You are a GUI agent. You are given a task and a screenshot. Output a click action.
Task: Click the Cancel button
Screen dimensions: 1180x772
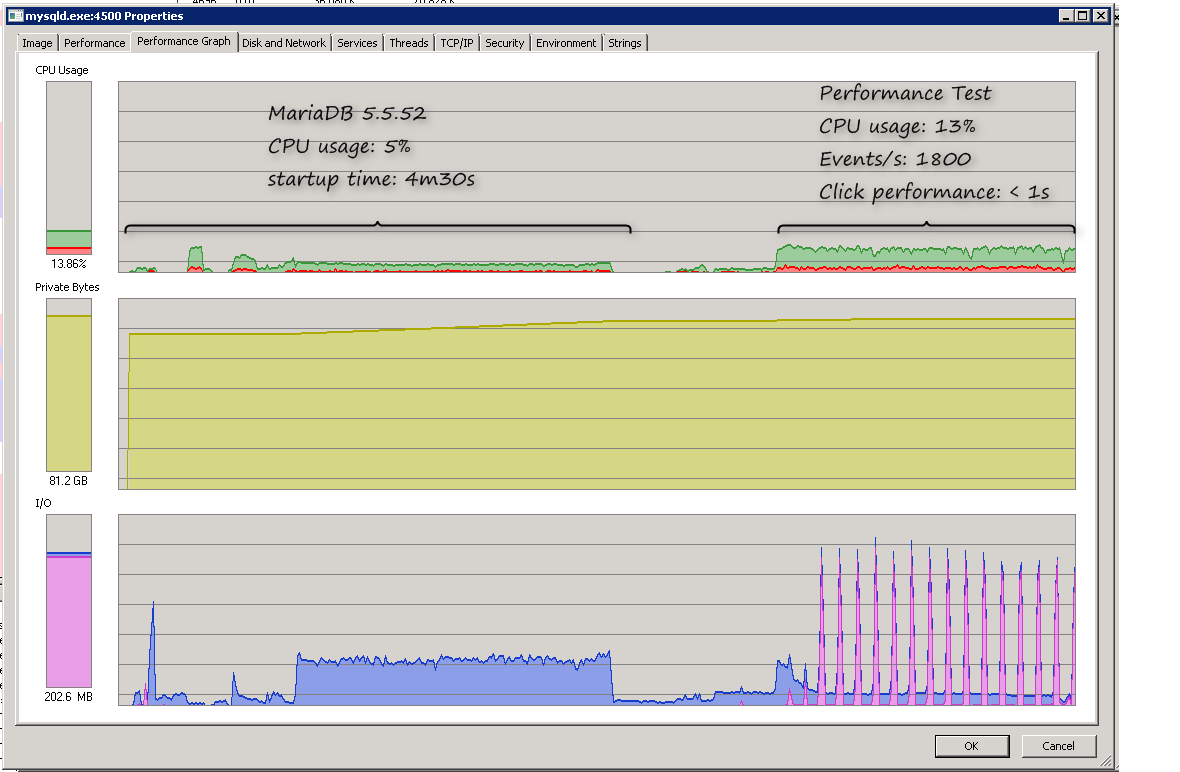tap(1058, 746)
